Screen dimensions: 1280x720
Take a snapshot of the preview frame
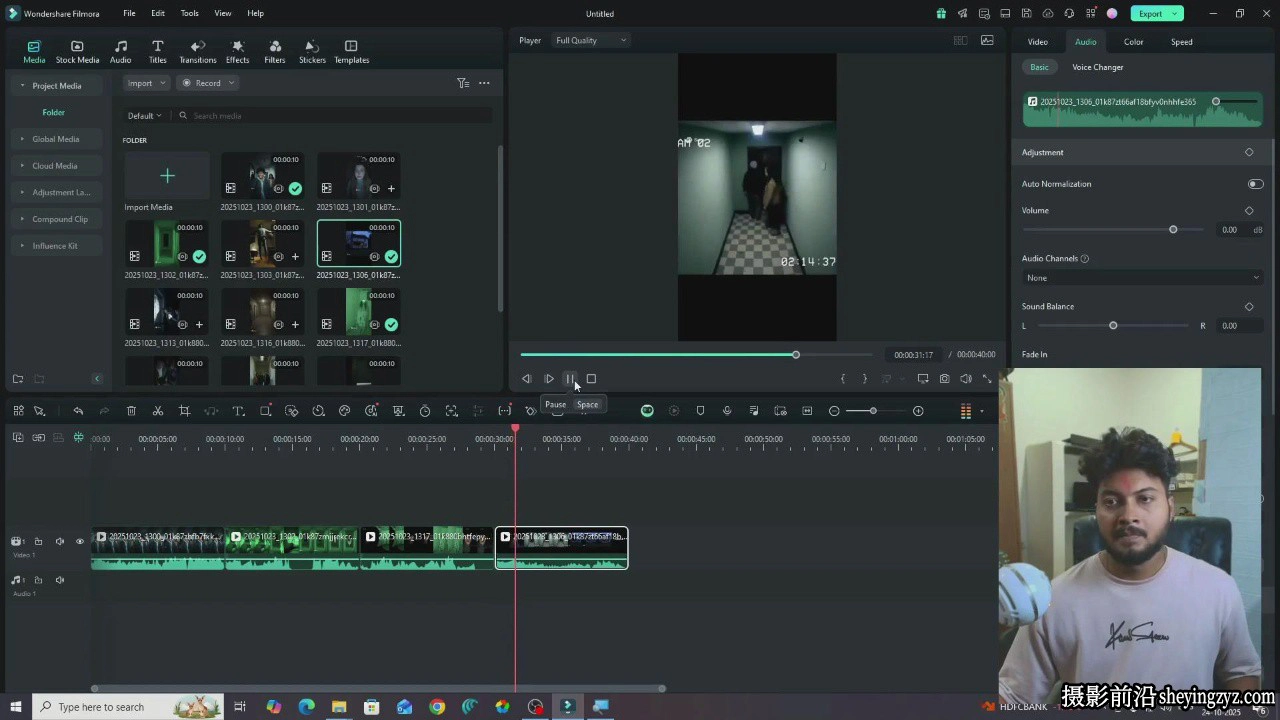944,379
